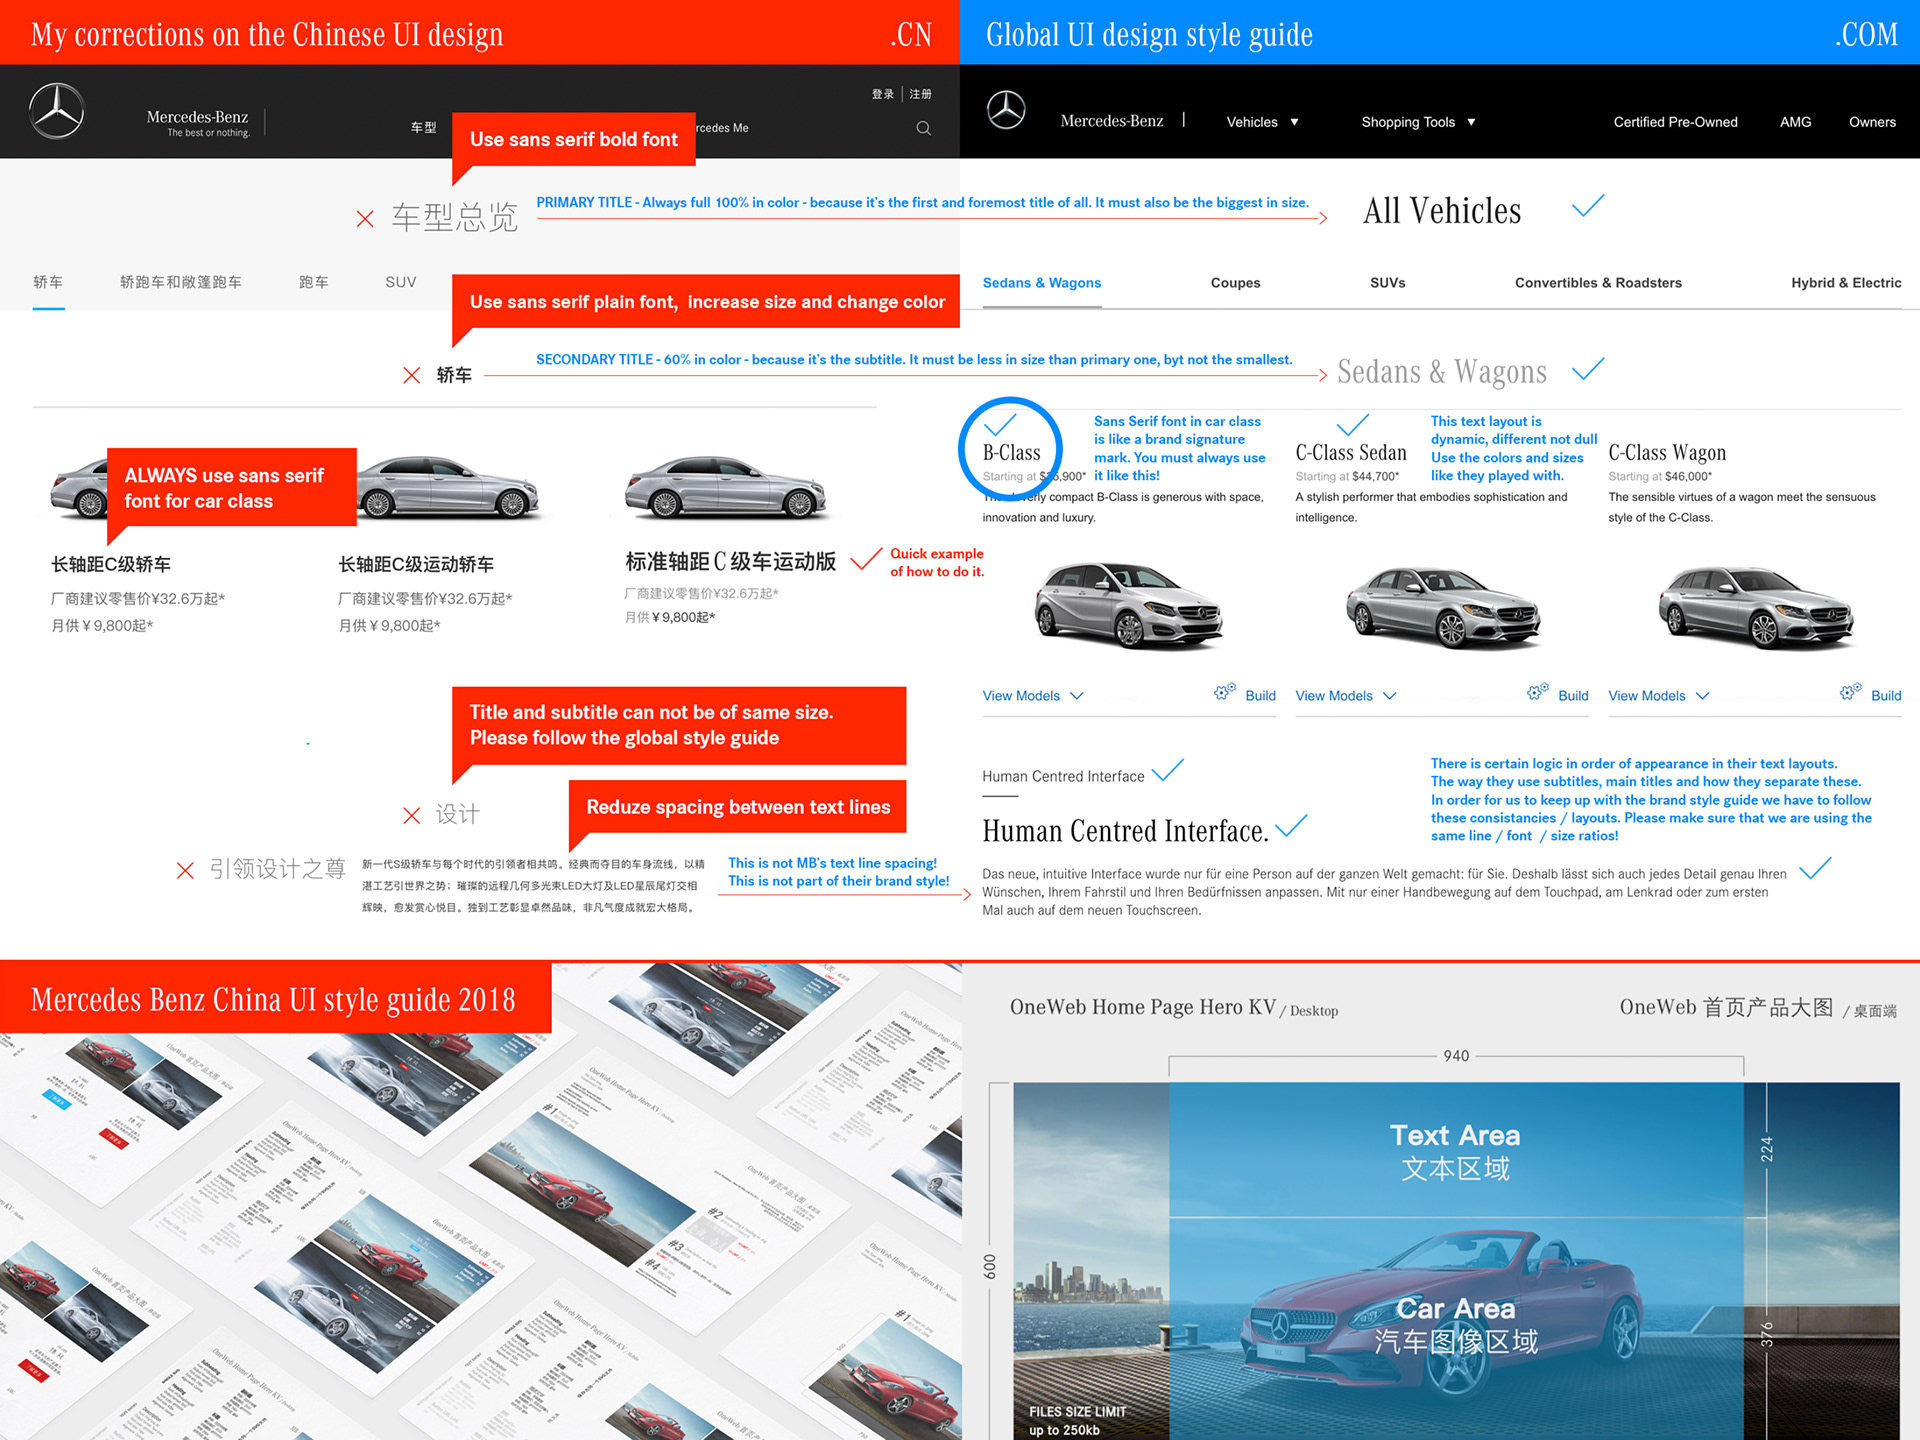Click the 长轴距C级轿车 model name

111,564
